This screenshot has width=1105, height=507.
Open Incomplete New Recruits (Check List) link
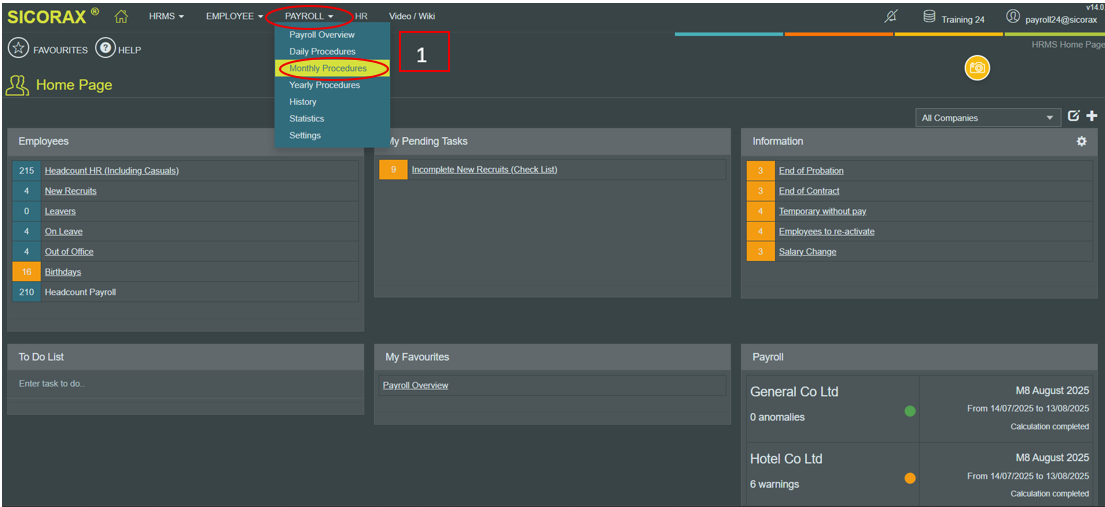click(x=484, y=170)
